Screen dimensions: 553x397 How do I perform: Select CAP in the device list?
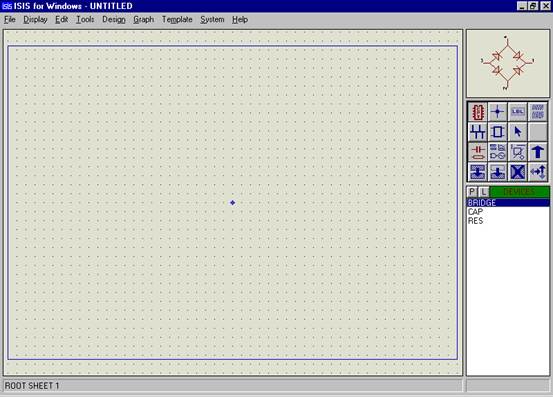(508, 212)
